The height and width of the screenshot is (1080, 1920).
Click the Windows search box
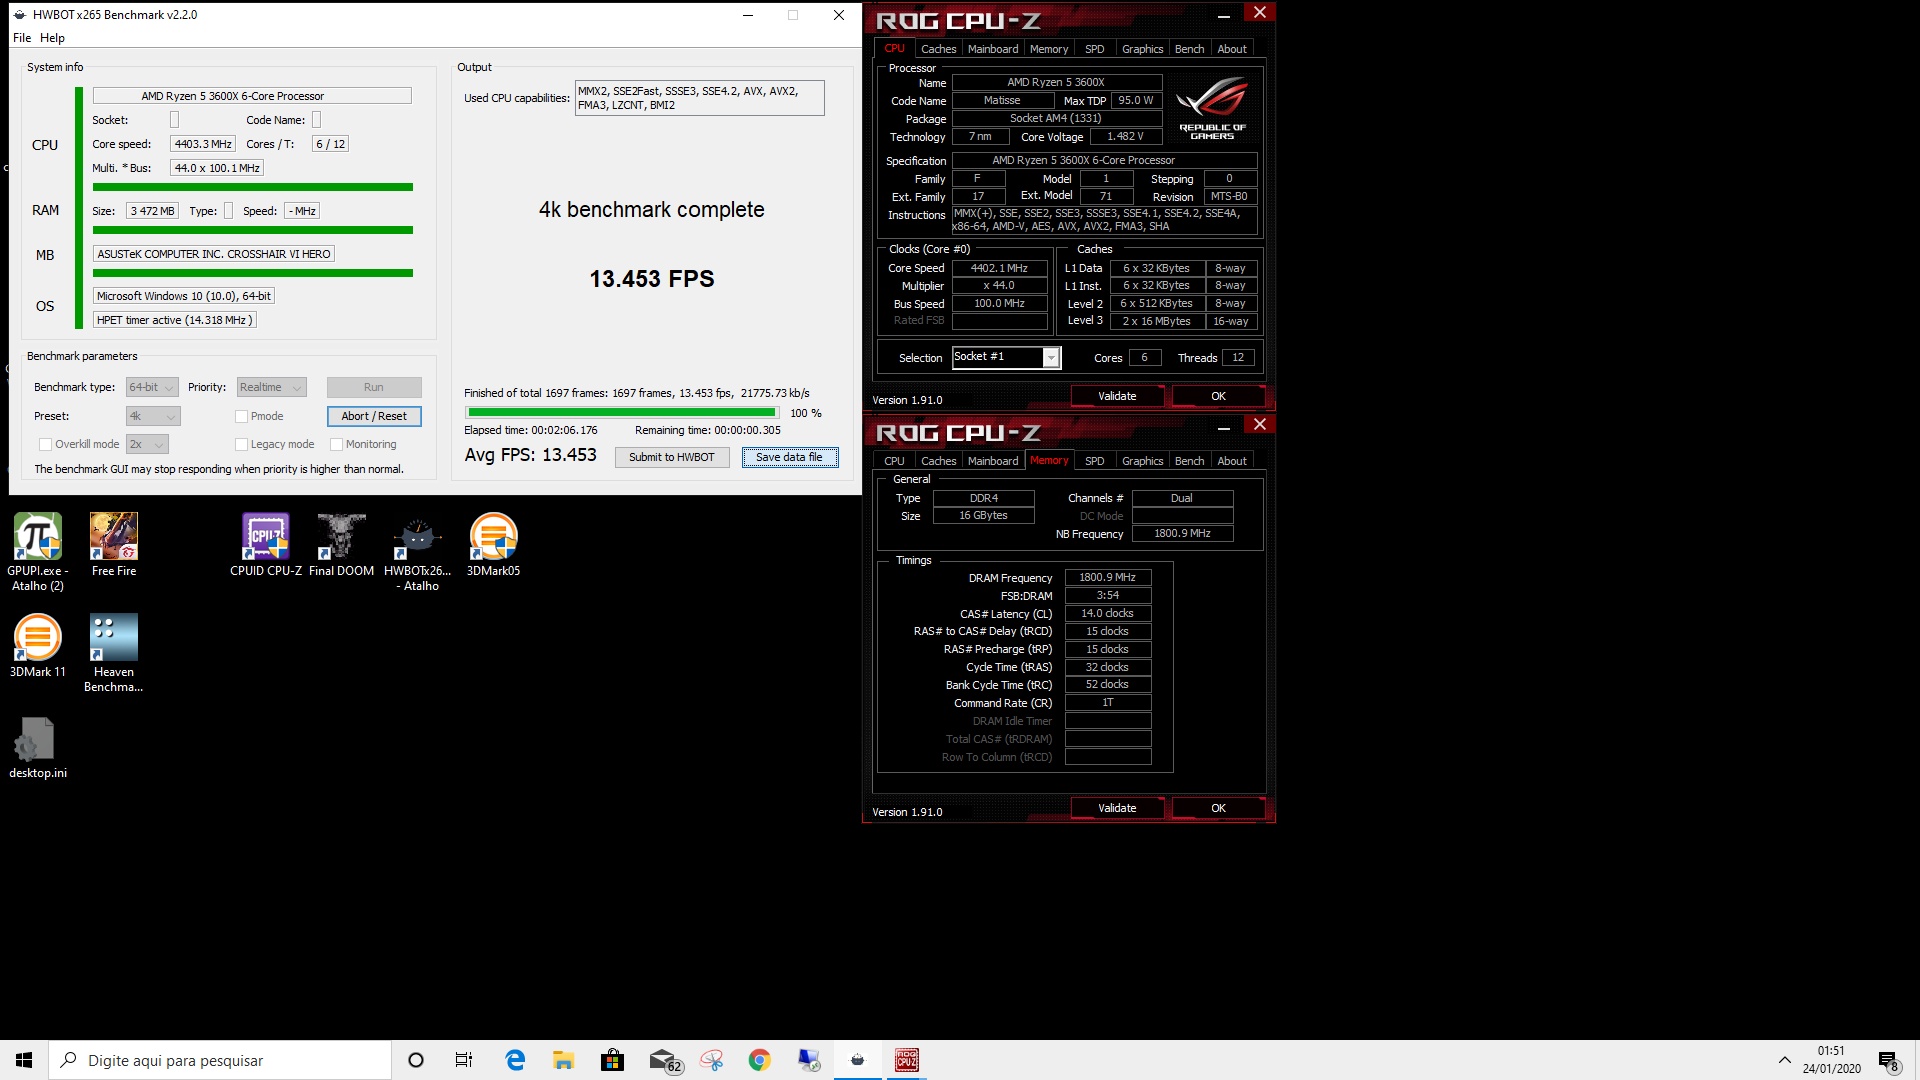point(220,1060)
